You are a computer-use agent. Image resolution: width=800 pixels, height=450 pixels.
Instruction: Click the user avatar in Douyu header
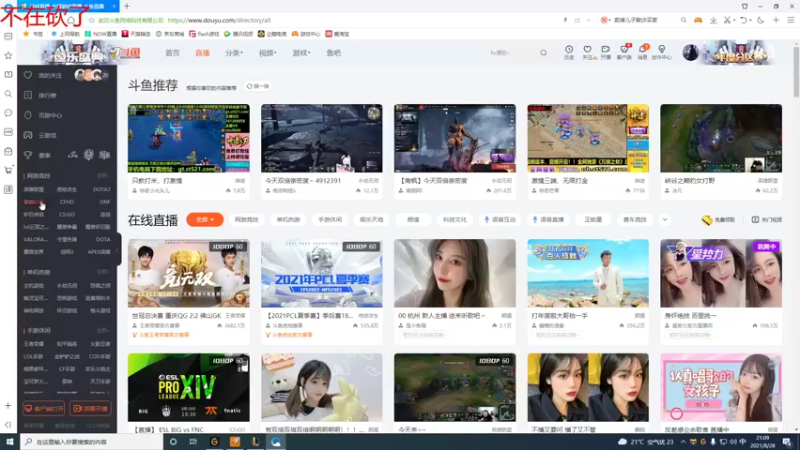(x=690, y=53)
